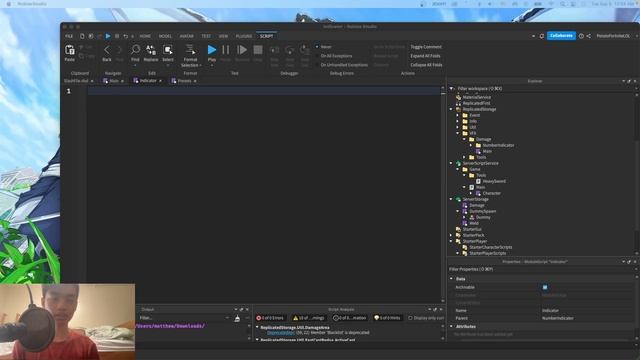Screen dimensions: 640x360
Task: Collapse the VFX folder in Explorer
Action: 458,133
